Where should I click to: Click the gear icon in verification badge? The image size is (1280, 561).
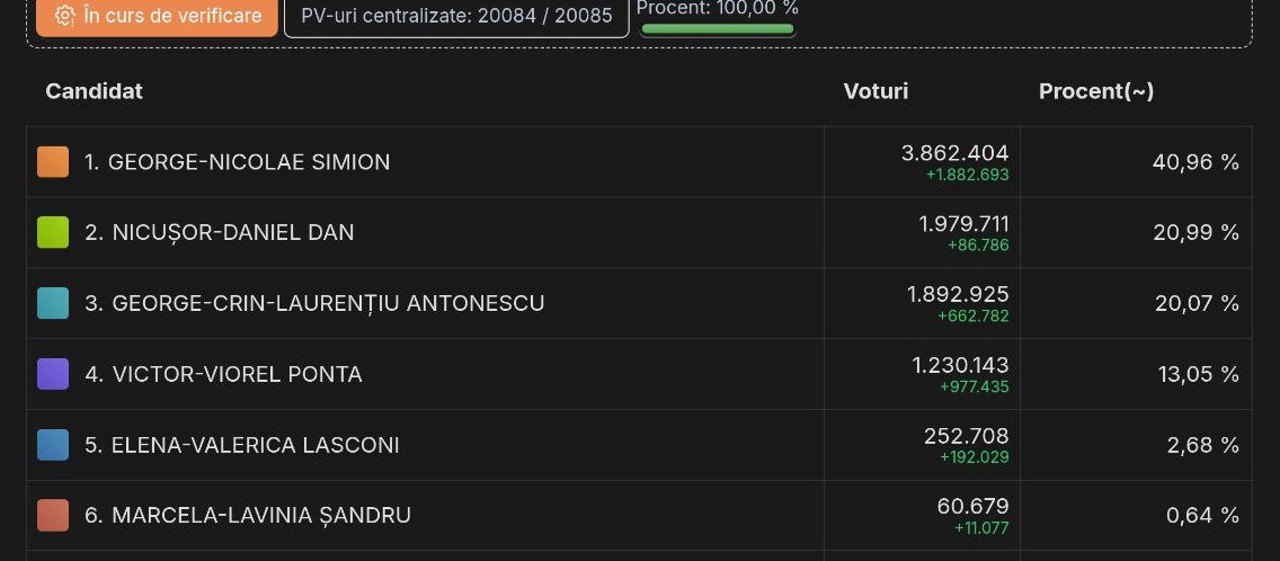coord(65,16)
